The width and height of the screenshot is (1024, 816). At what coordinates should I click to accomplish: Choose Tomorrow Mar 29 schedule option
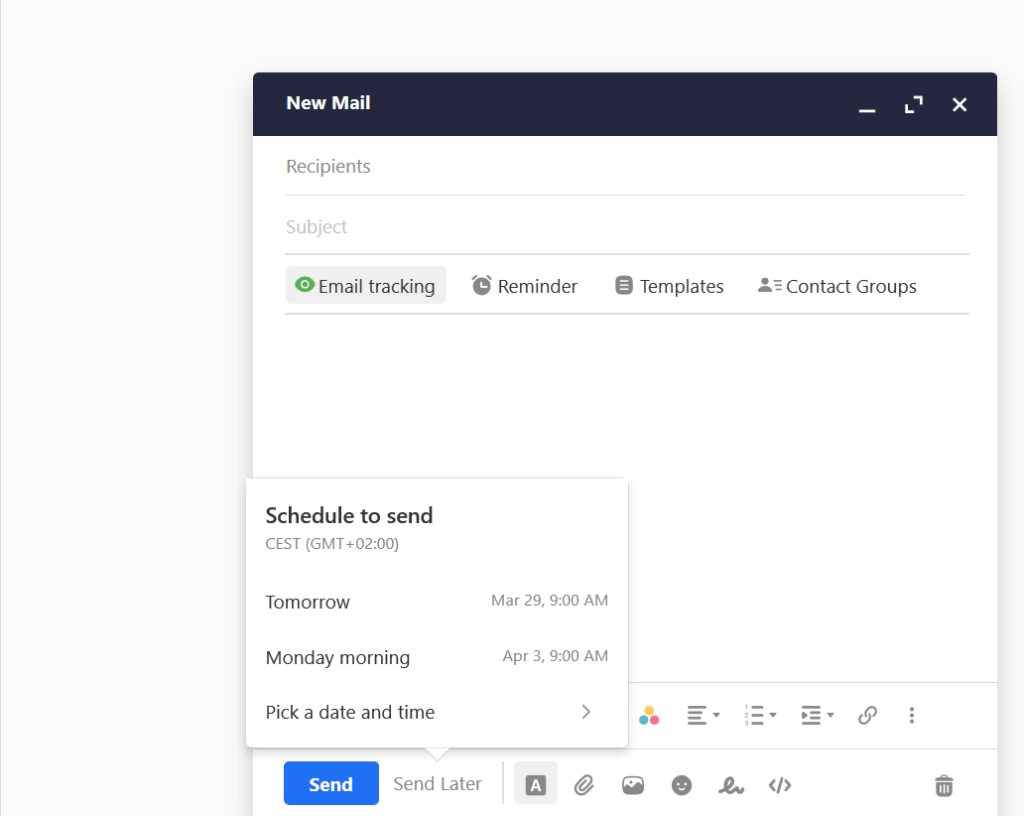(436, 602)
